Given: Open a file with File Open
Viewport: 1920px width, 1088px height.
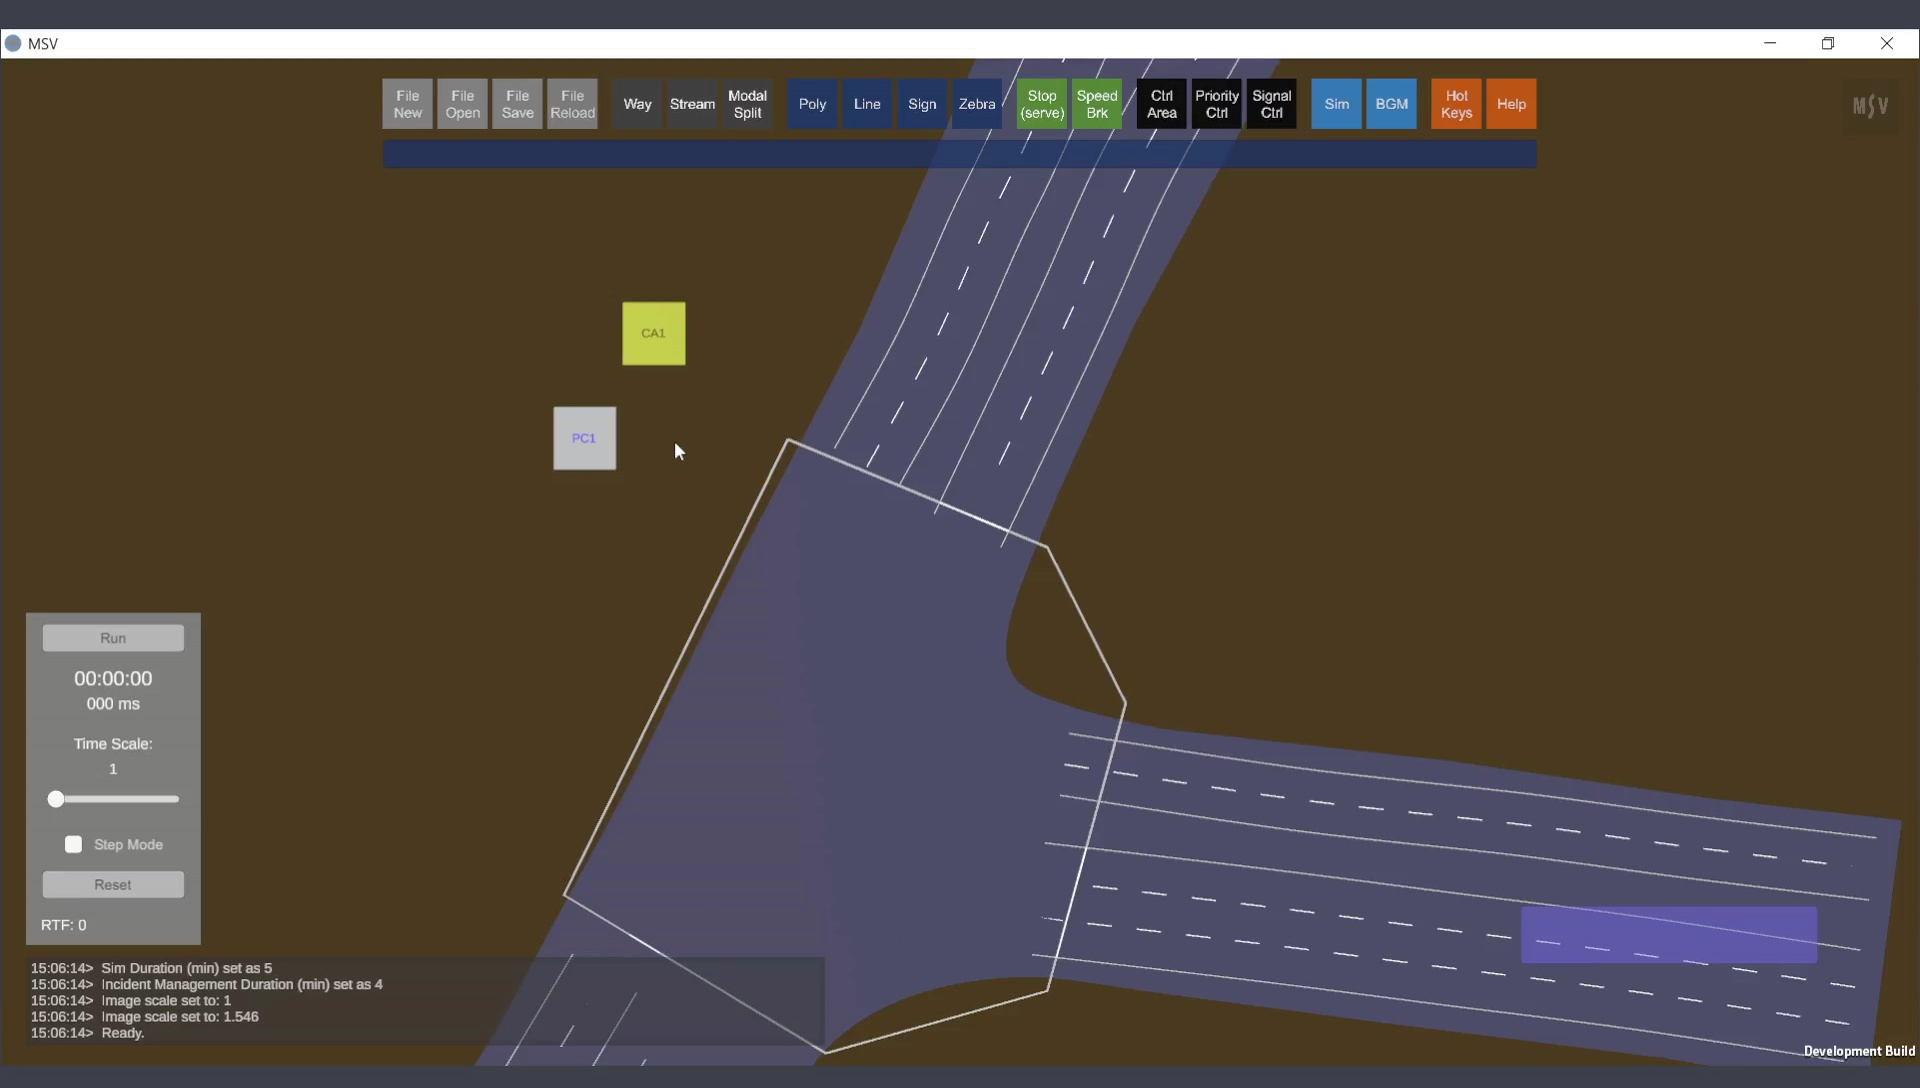Looking at the screenshot, I should 462,104.
